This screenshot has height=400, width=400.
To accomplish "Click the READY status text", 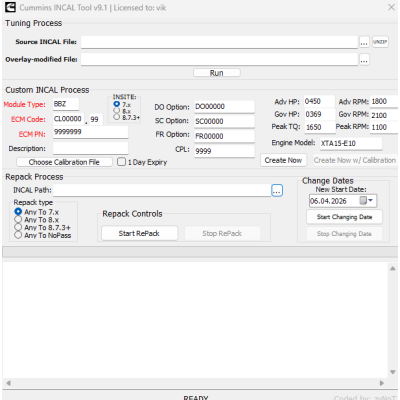I will tap(196, 398).
